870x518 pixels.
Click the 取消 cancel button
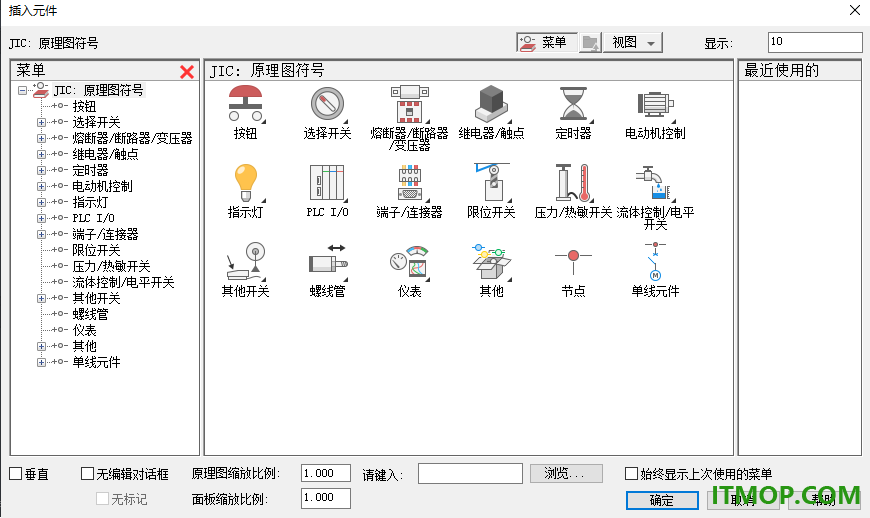[742, 500]
